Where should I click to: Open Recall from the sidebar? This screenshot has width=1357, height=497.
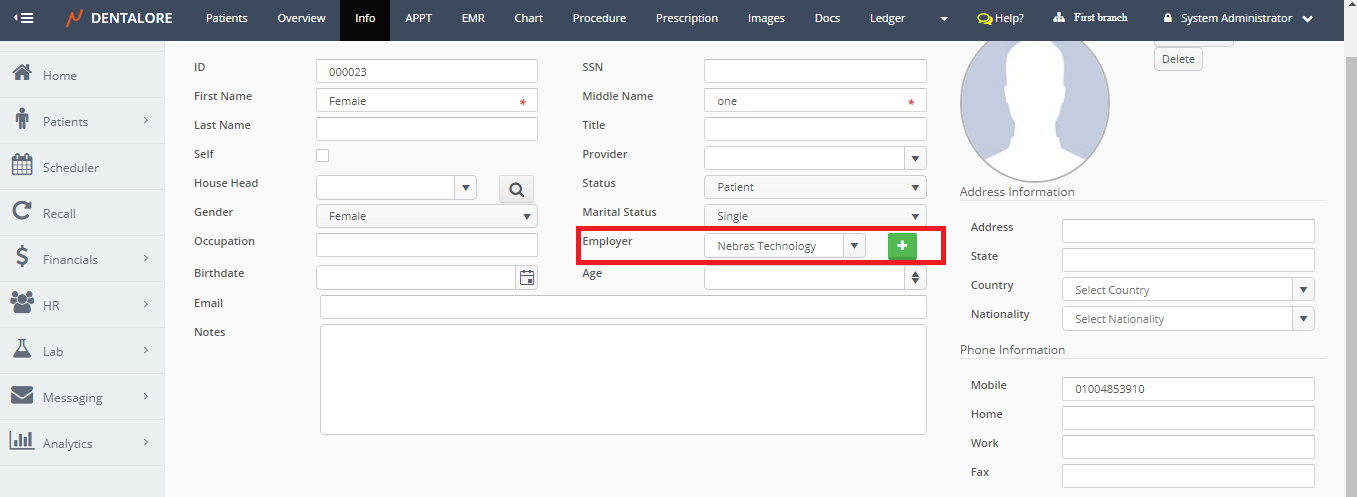(x=59, y=213)
